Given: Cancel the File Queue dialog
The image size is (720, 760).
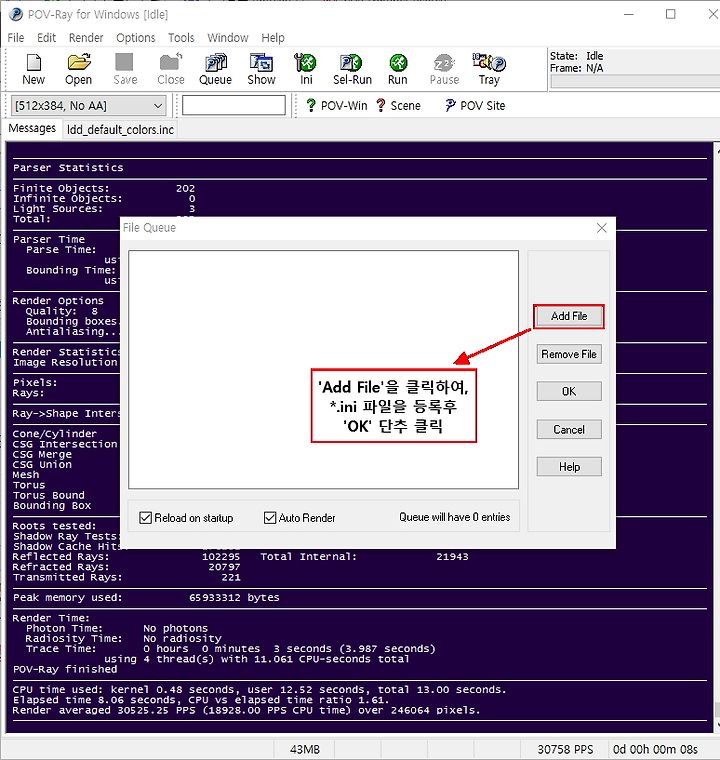Looking at the screenshot, I should coord(569,429).
